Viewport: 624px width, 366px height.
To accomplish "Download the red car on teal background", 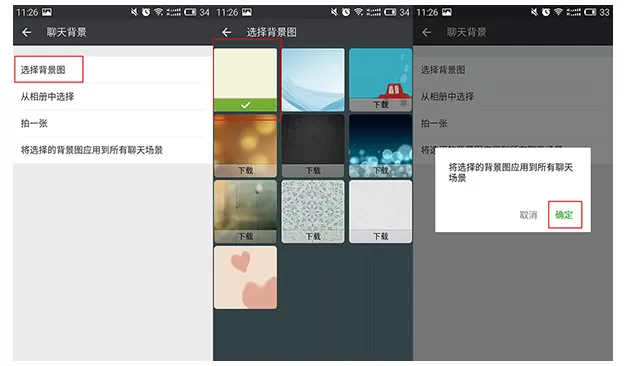I will [x=380, y=105].
